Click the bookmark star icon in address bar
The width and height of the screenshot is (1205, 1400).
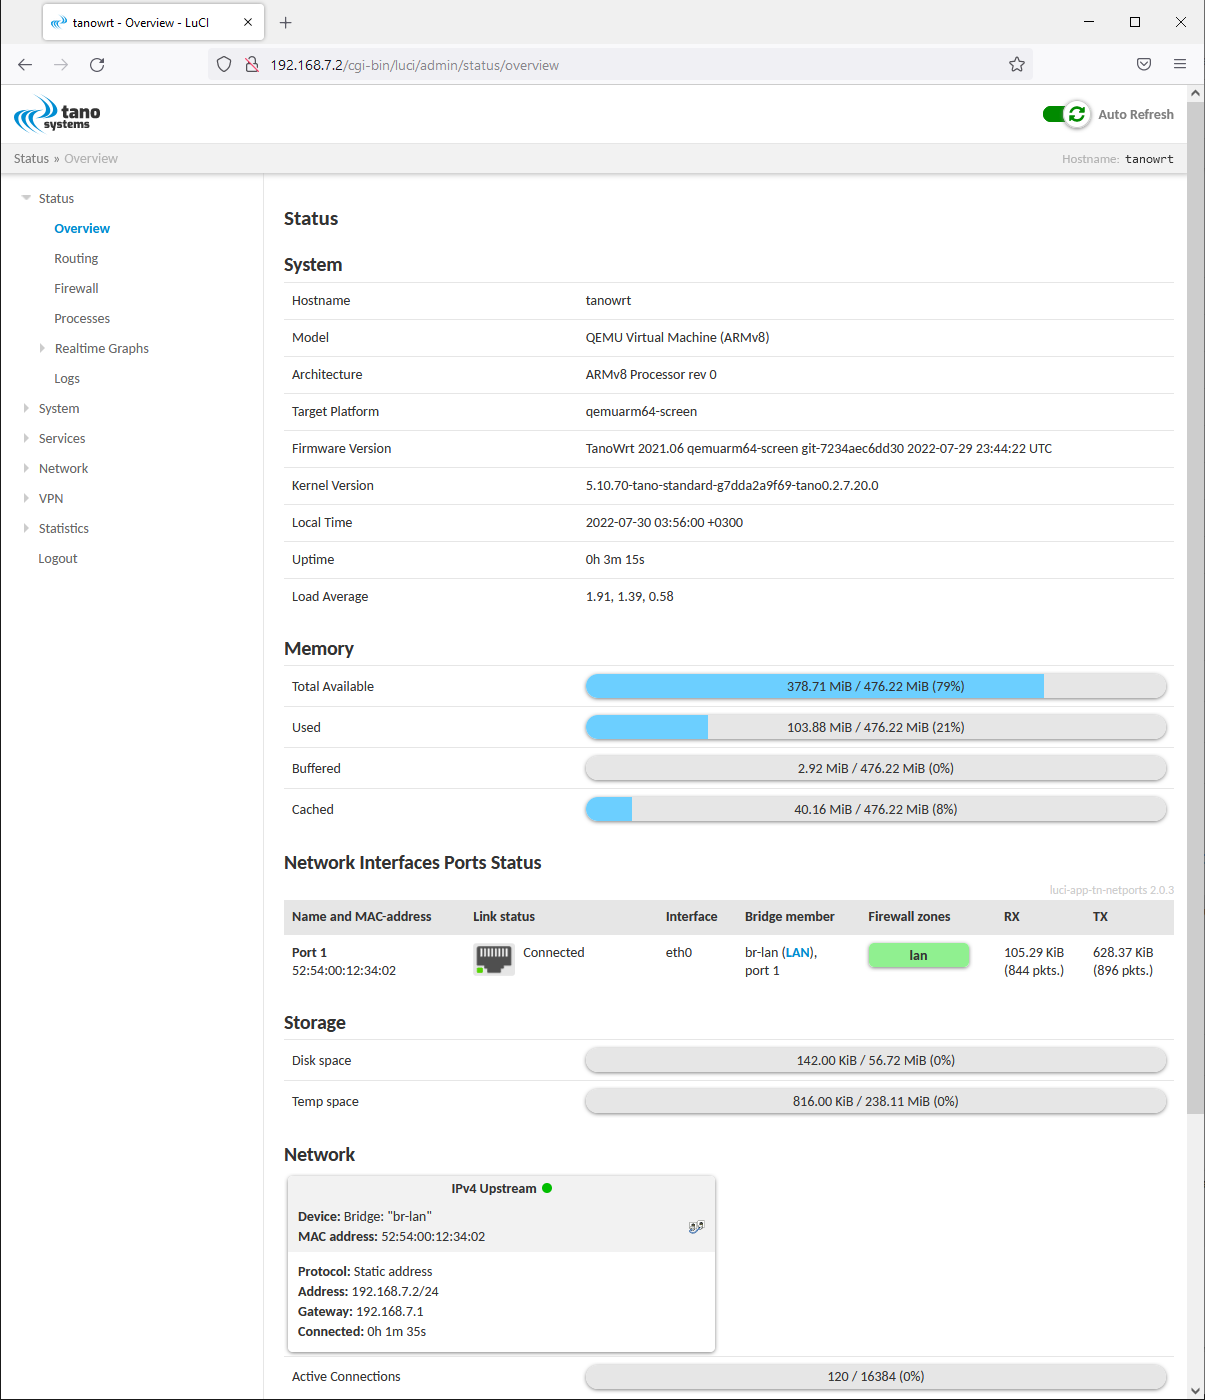tap(1017, 64)
